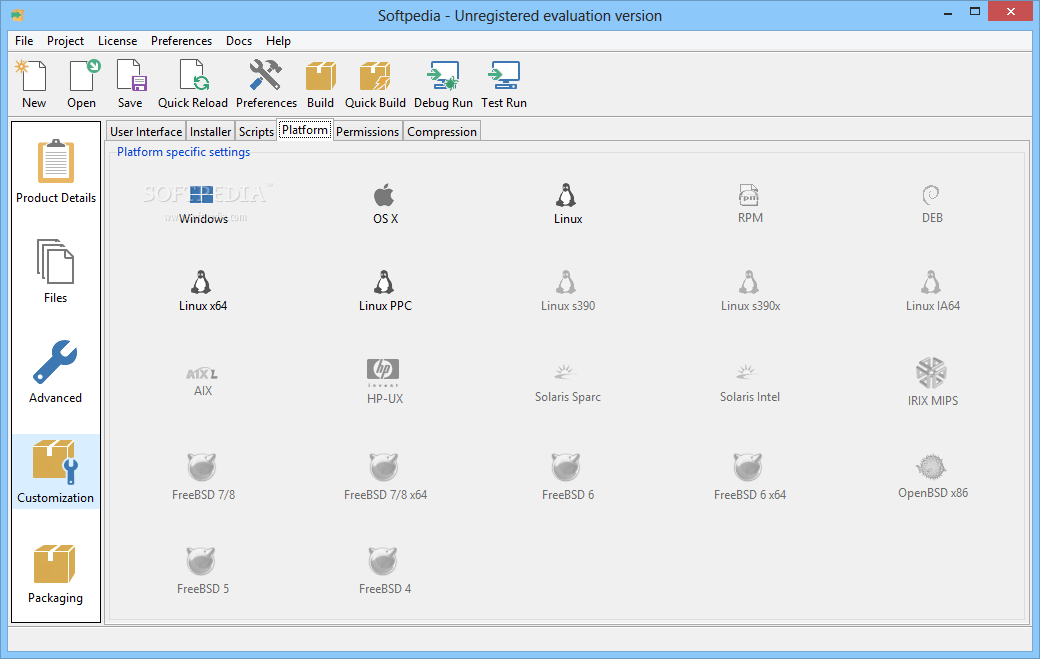The height and width of the screenshot is (659, 1040).
Task: Open the Product Details section in the sidebar
Action: pos(56,172)
